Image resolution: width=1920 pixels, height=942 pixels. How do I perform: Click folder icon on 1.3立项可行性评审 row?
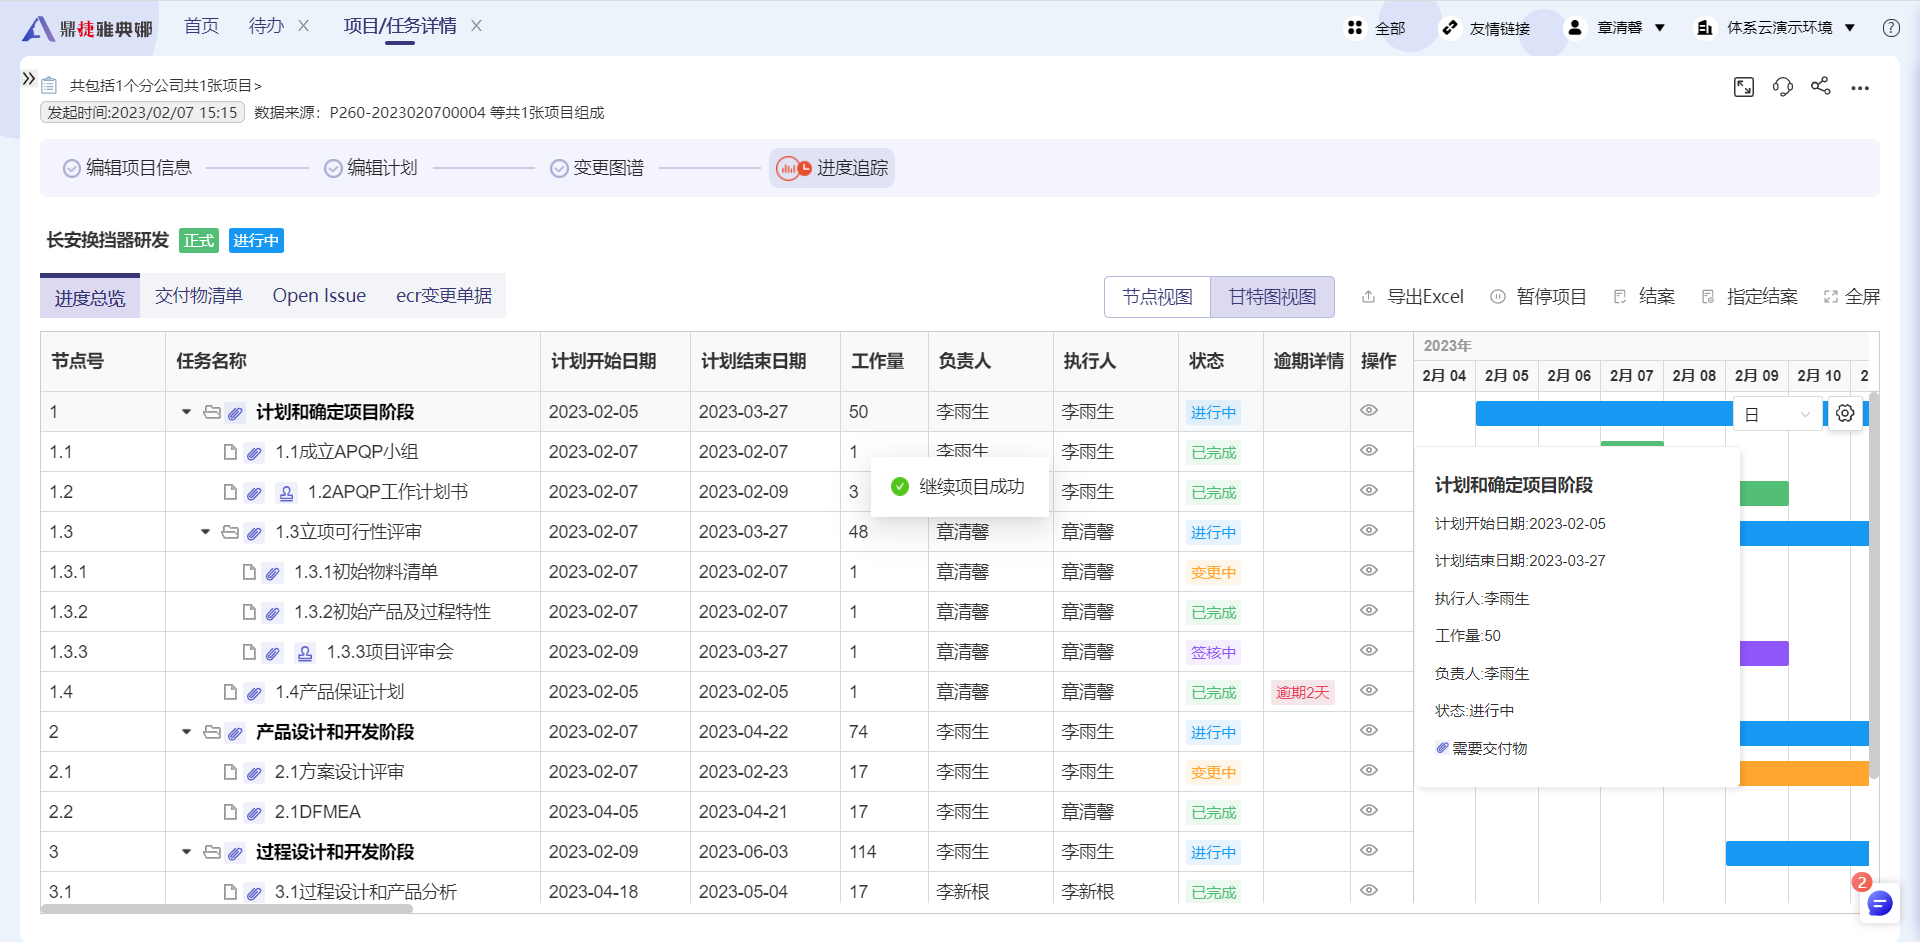click(230, 532)
